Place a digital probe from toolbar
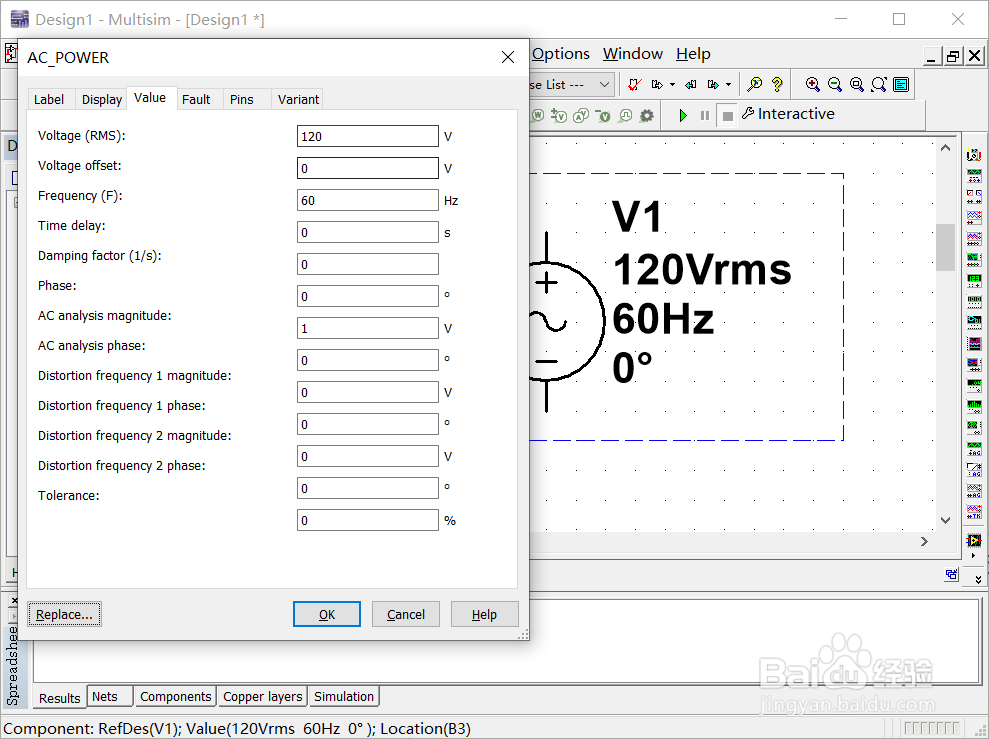The width and height of the screenshot is (989, 739). [x=625, y=115]
